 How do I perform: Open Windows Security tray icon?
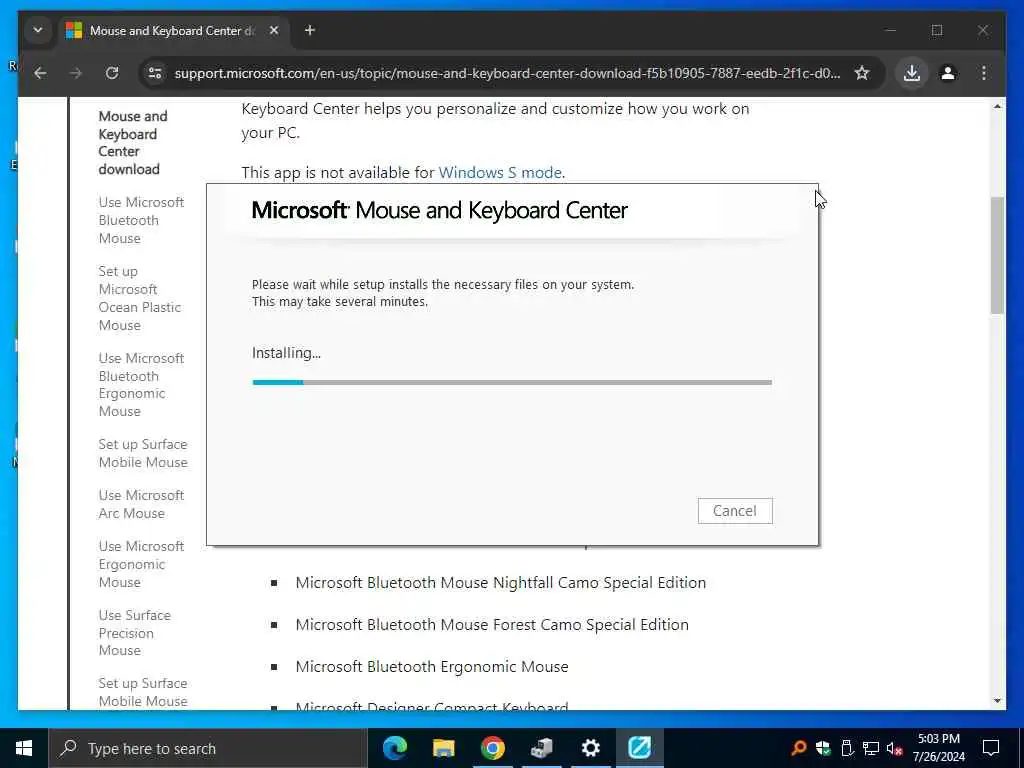pos(823,748)
